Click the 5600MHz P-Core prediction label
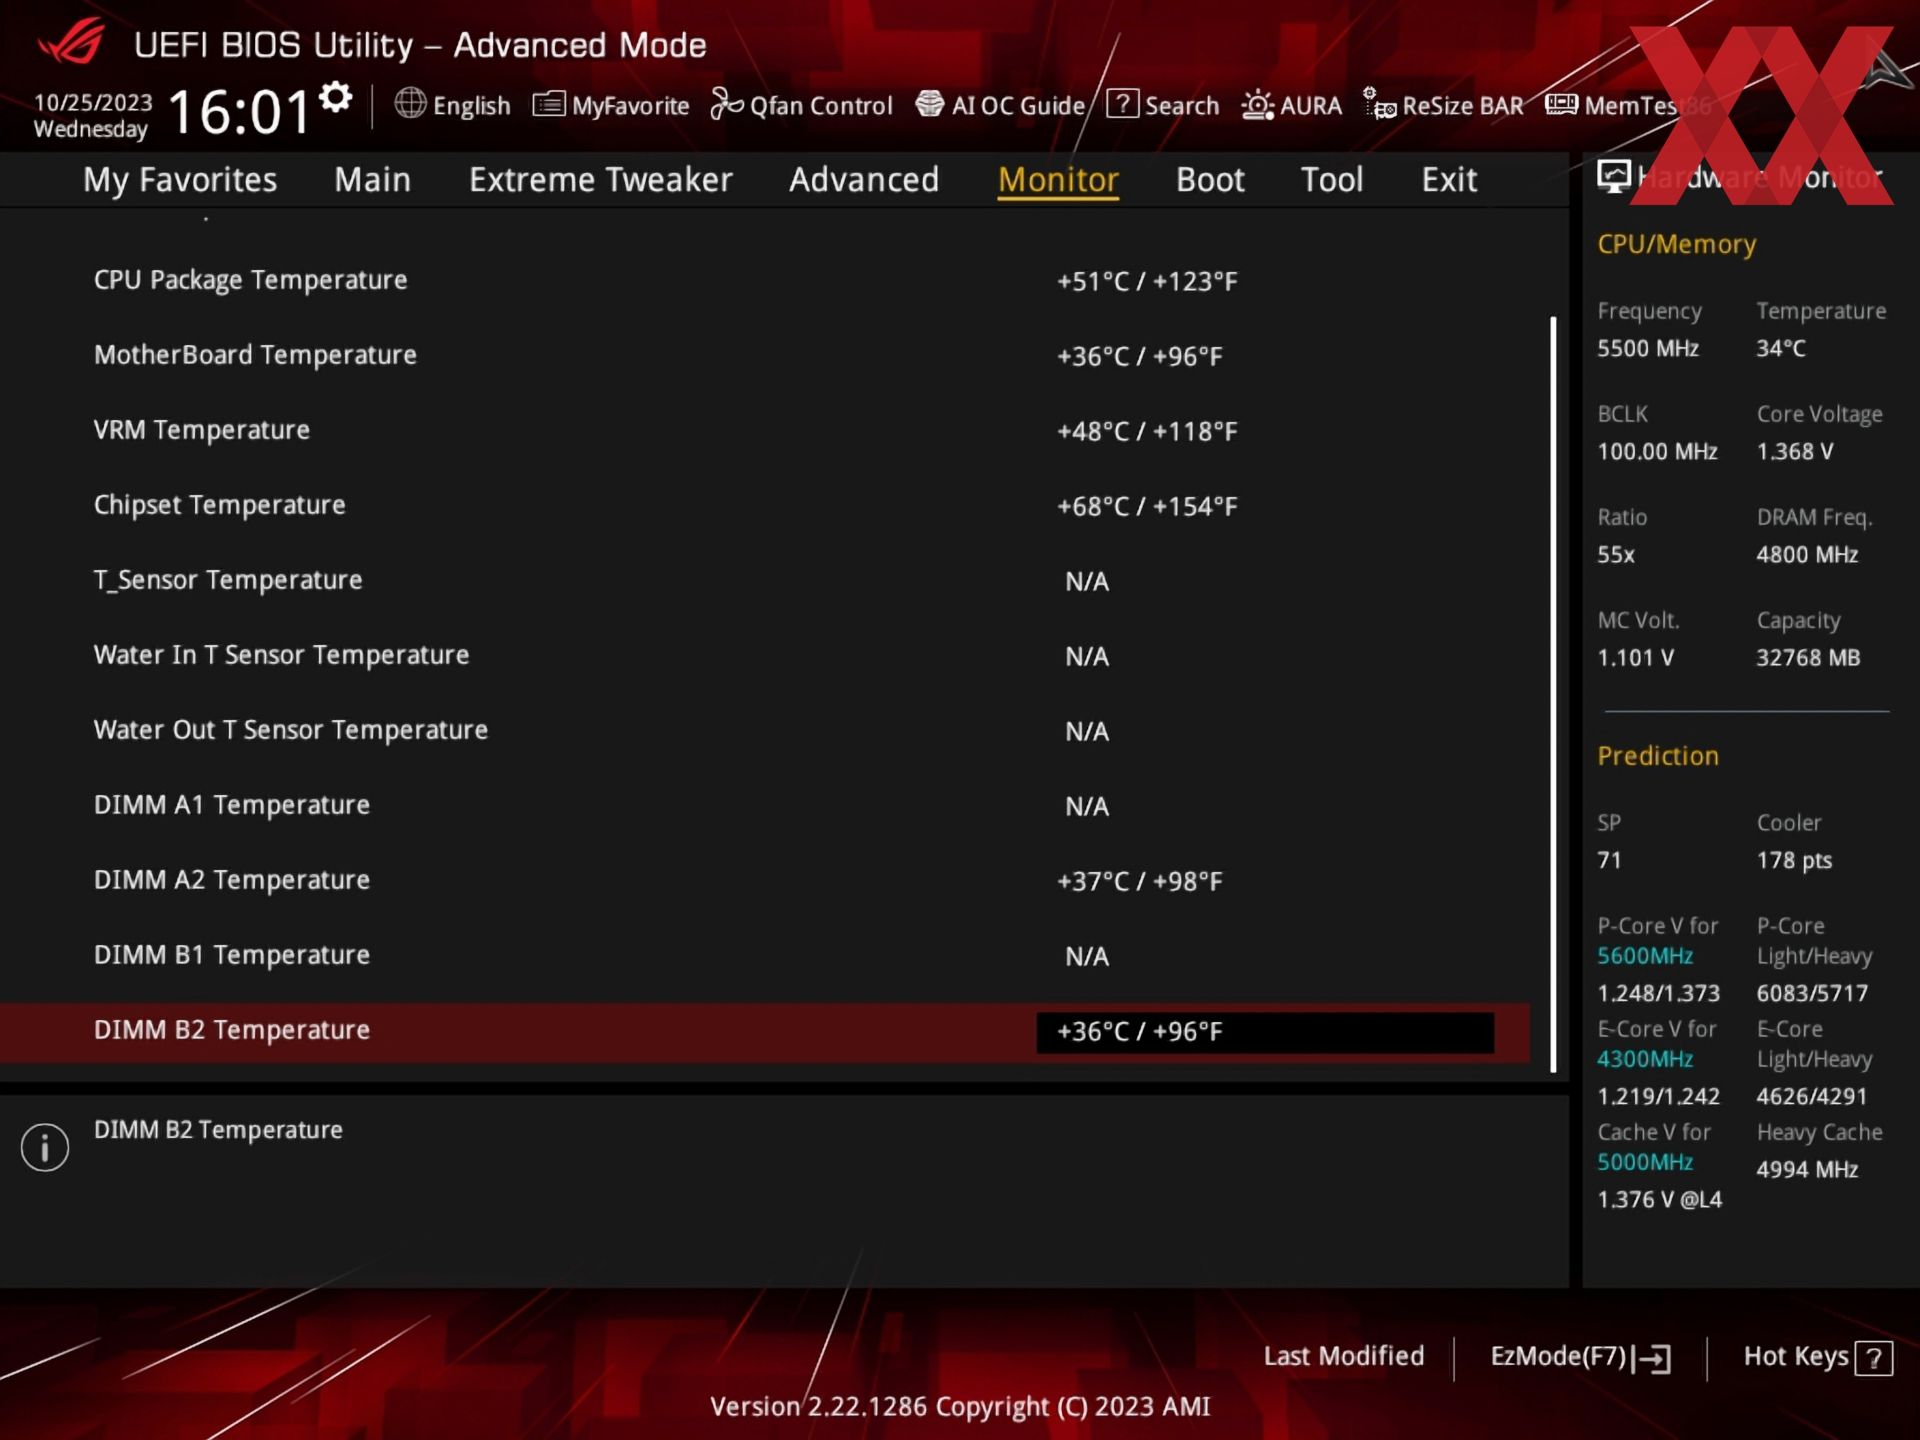Screen dimensions: 1920x1440 point(1645,956)
